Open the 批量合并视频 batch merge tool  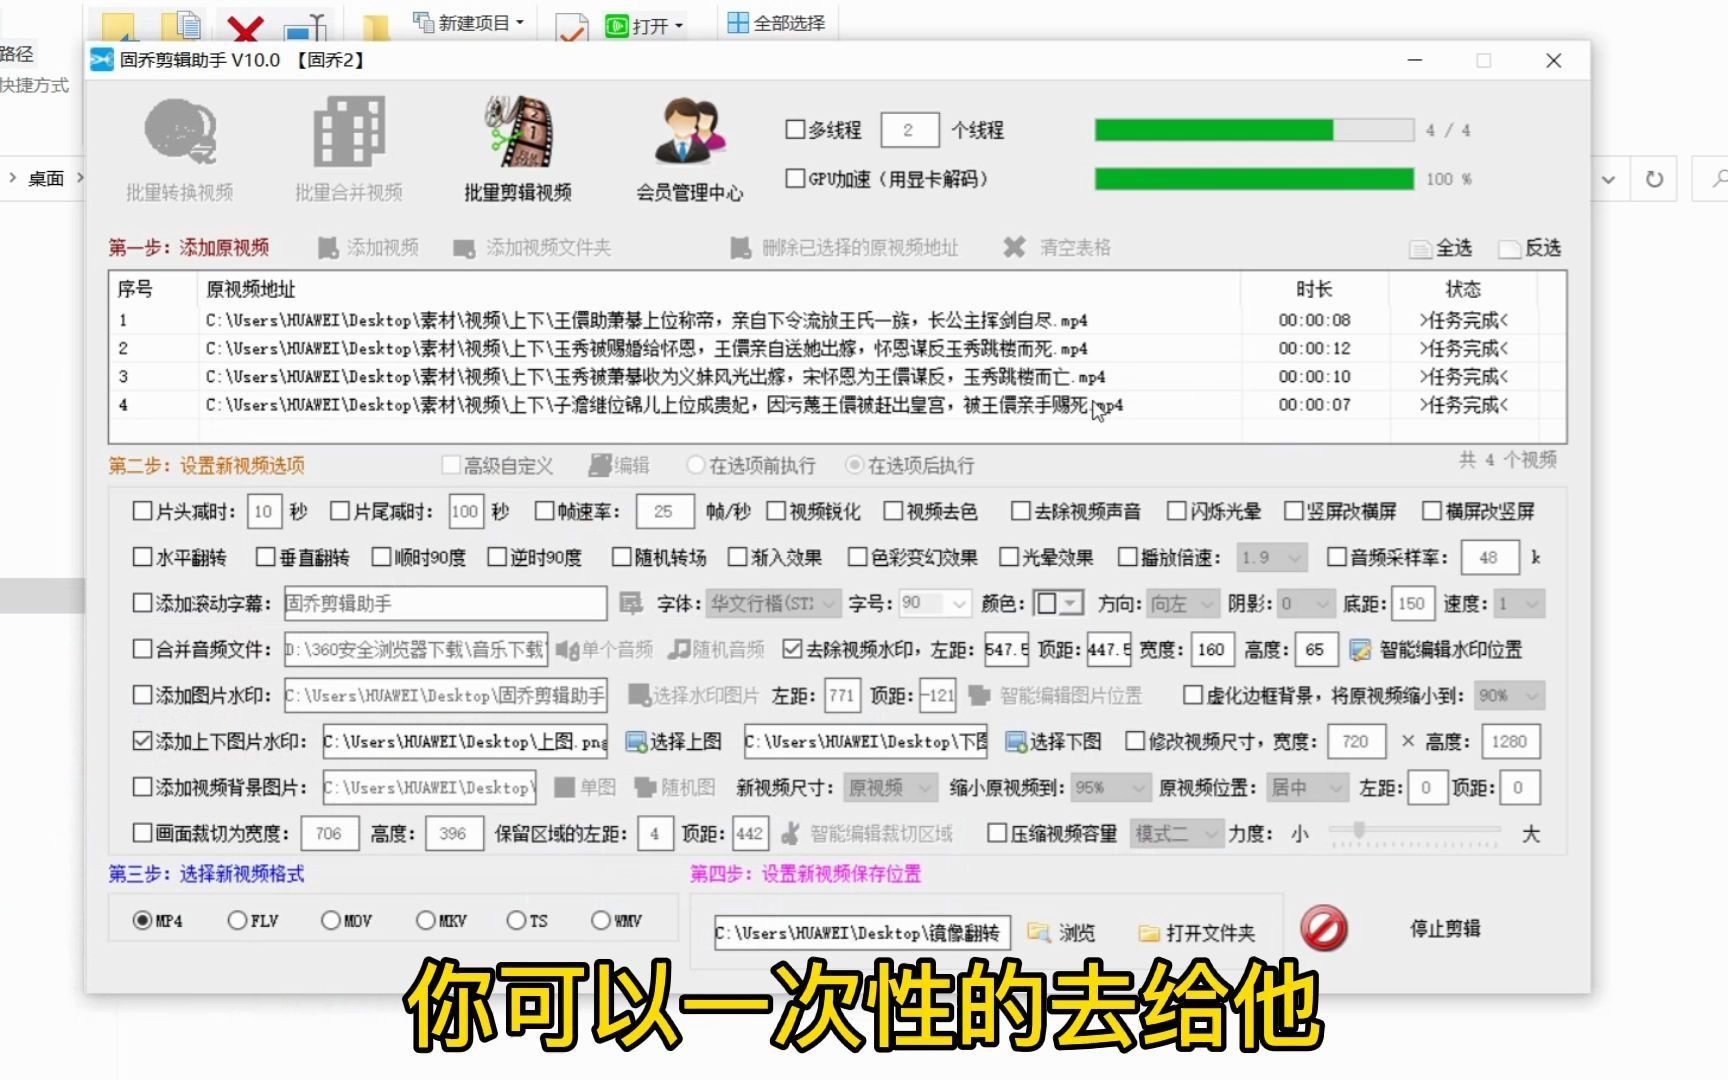348,149
